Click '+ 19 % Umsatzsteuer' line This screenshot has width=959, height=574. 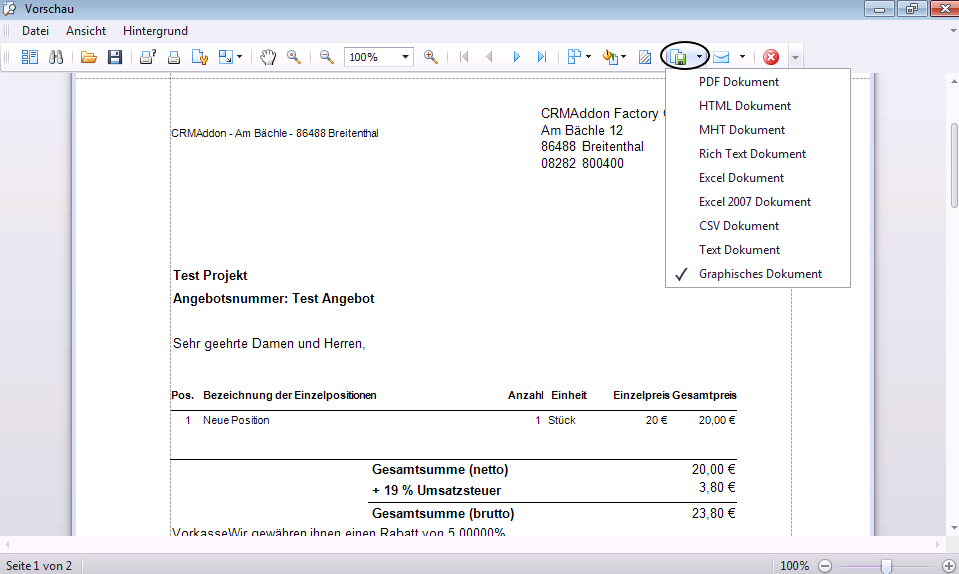(x=436, y=491)
